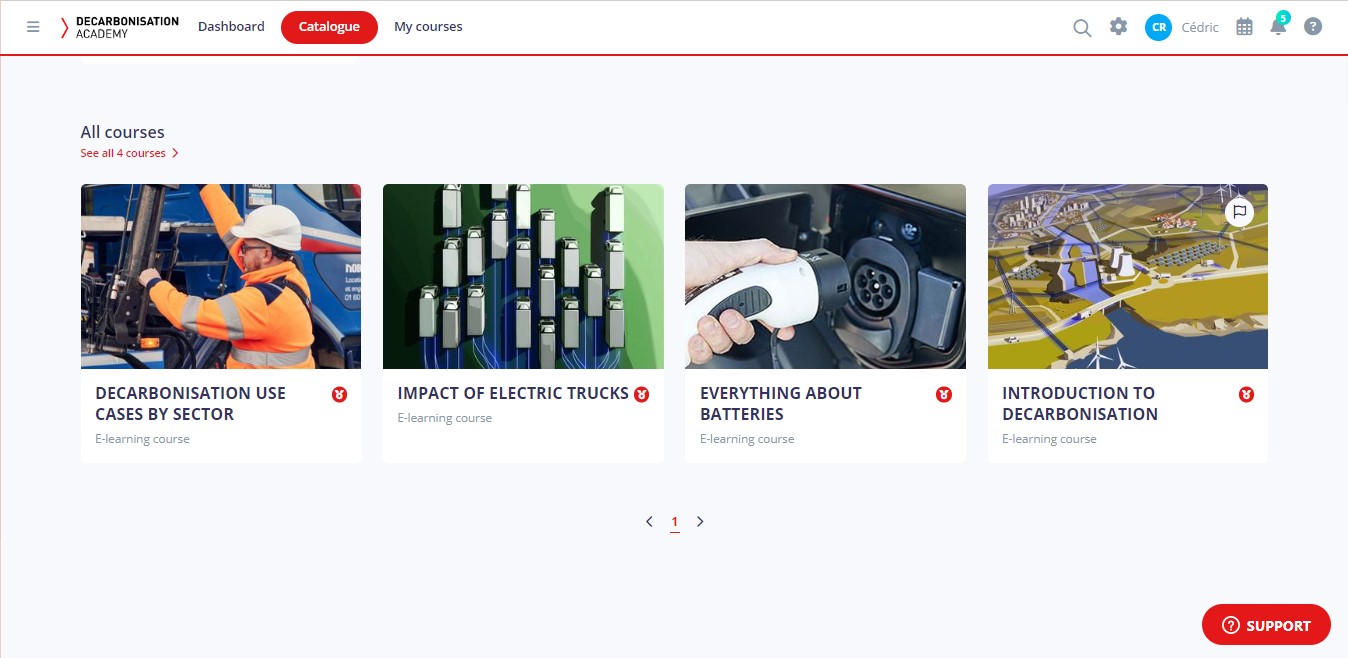Open the help question mark icon

pyautogui.click(x=1313, y=26)
